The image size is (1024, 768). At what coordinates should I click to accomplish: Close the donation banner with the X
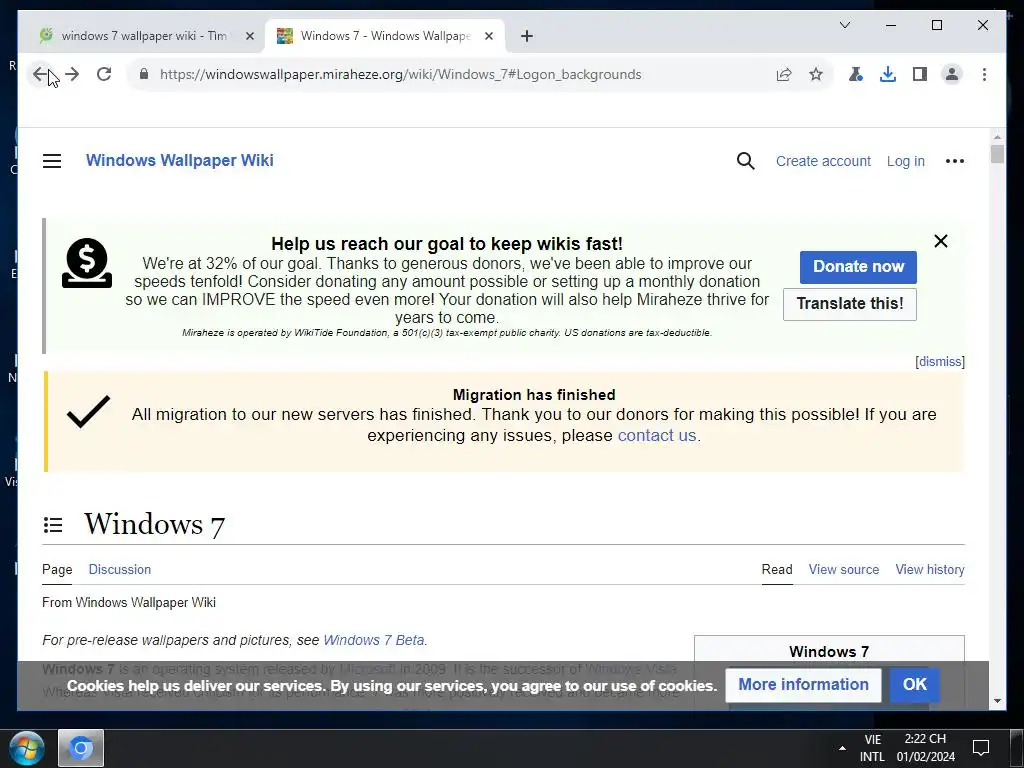point(940,241)
